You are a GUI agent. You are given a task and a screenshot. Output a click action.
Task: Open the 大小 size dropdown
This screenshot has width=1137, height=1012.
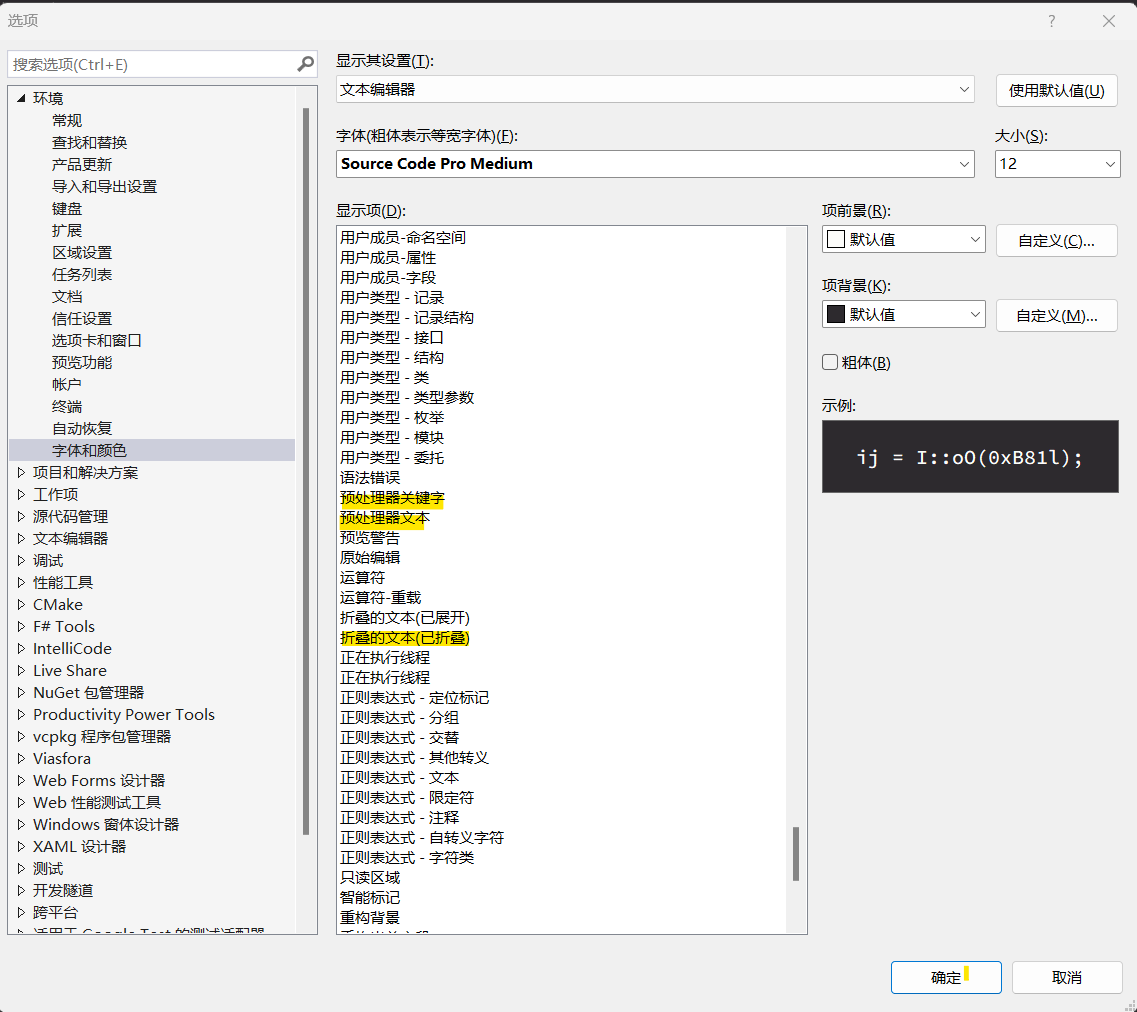[x=1109, y=164]
